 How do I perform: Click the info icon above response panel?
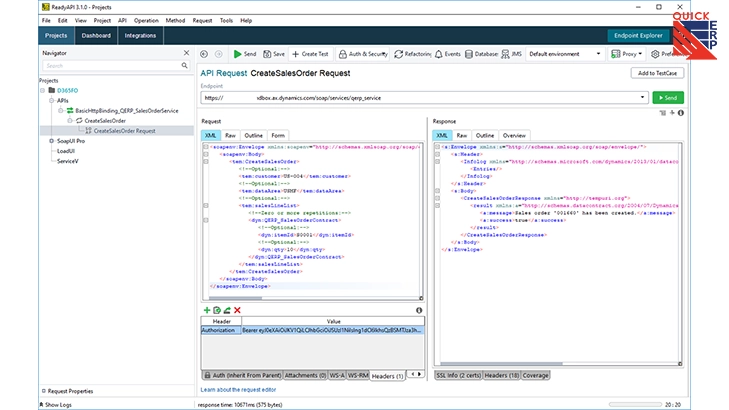681,113
